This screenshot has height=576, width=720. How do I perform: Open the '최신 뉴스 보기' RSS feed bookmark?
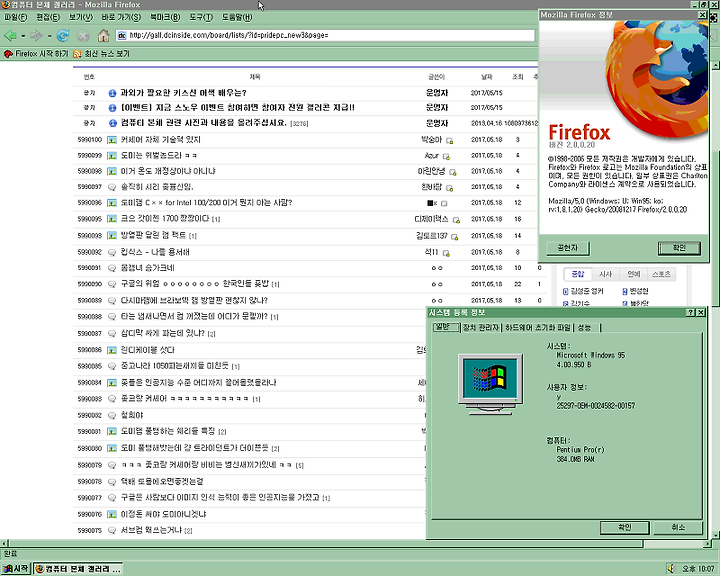102,54
